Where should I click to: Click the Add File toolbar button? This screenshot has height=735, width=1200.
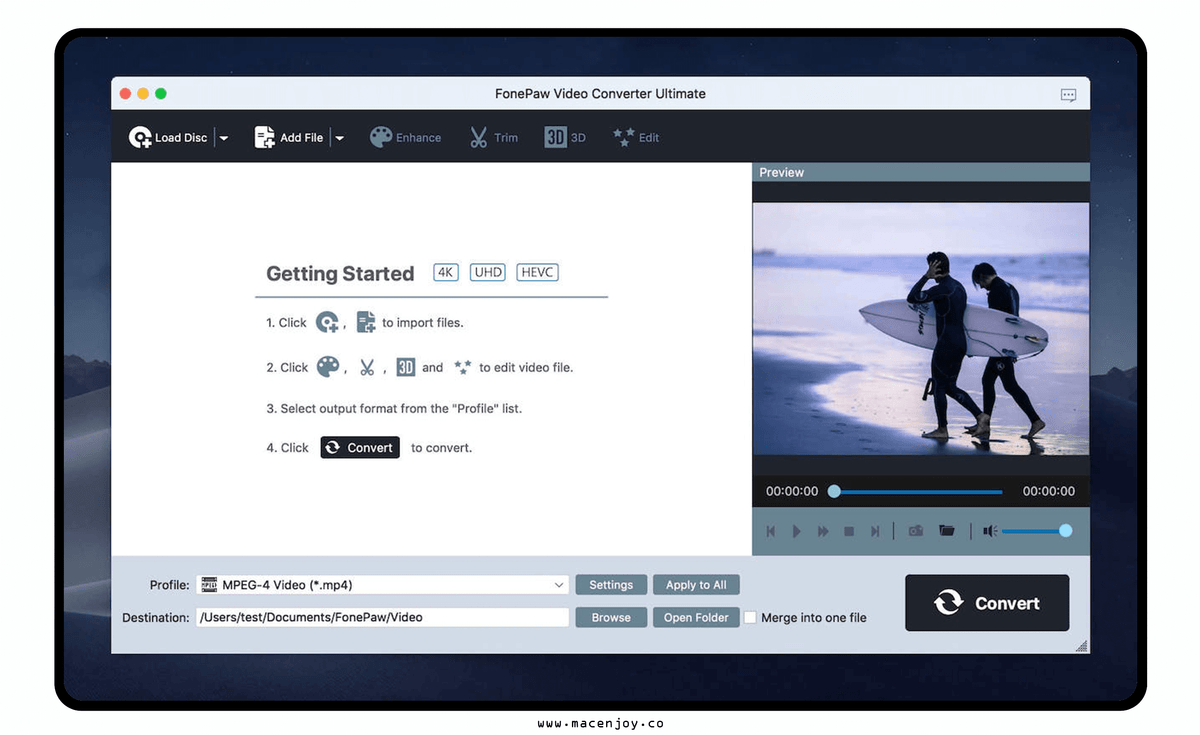(288, 138)
